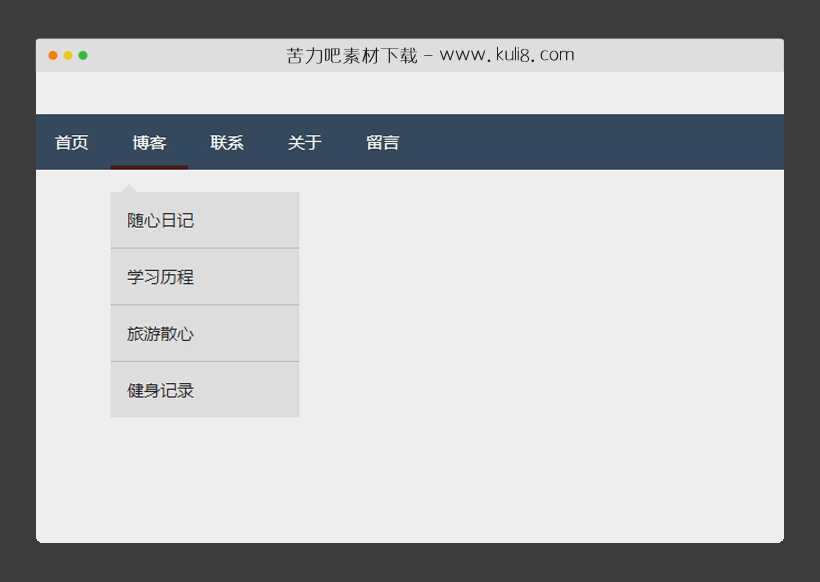Collapse the 博客 dropdown menu
820x582 pixels.
(x=149, y=142)
